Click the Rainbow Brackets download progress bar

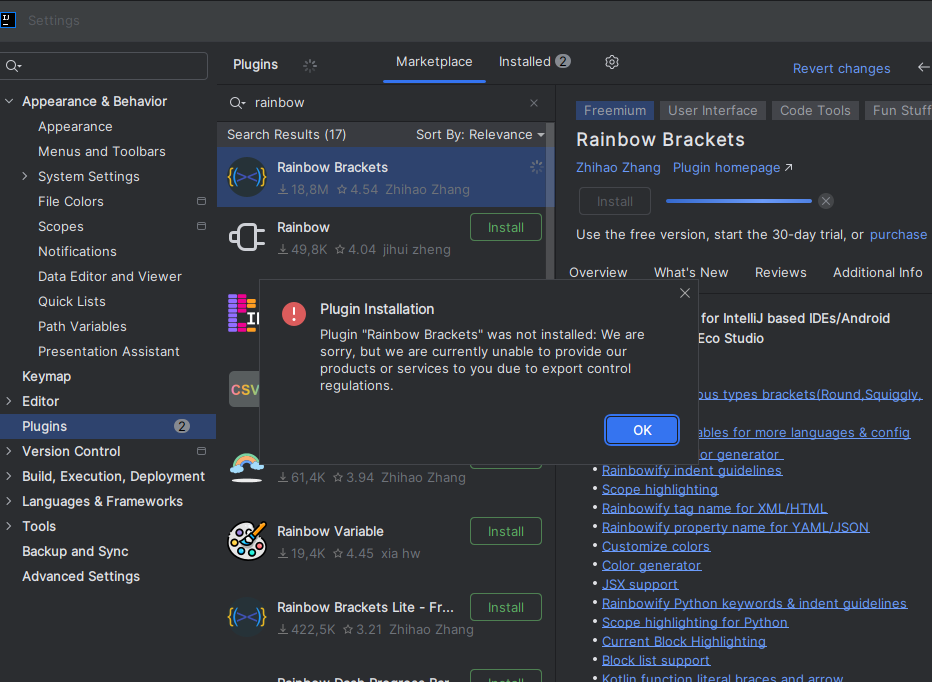tap(739, 201)
